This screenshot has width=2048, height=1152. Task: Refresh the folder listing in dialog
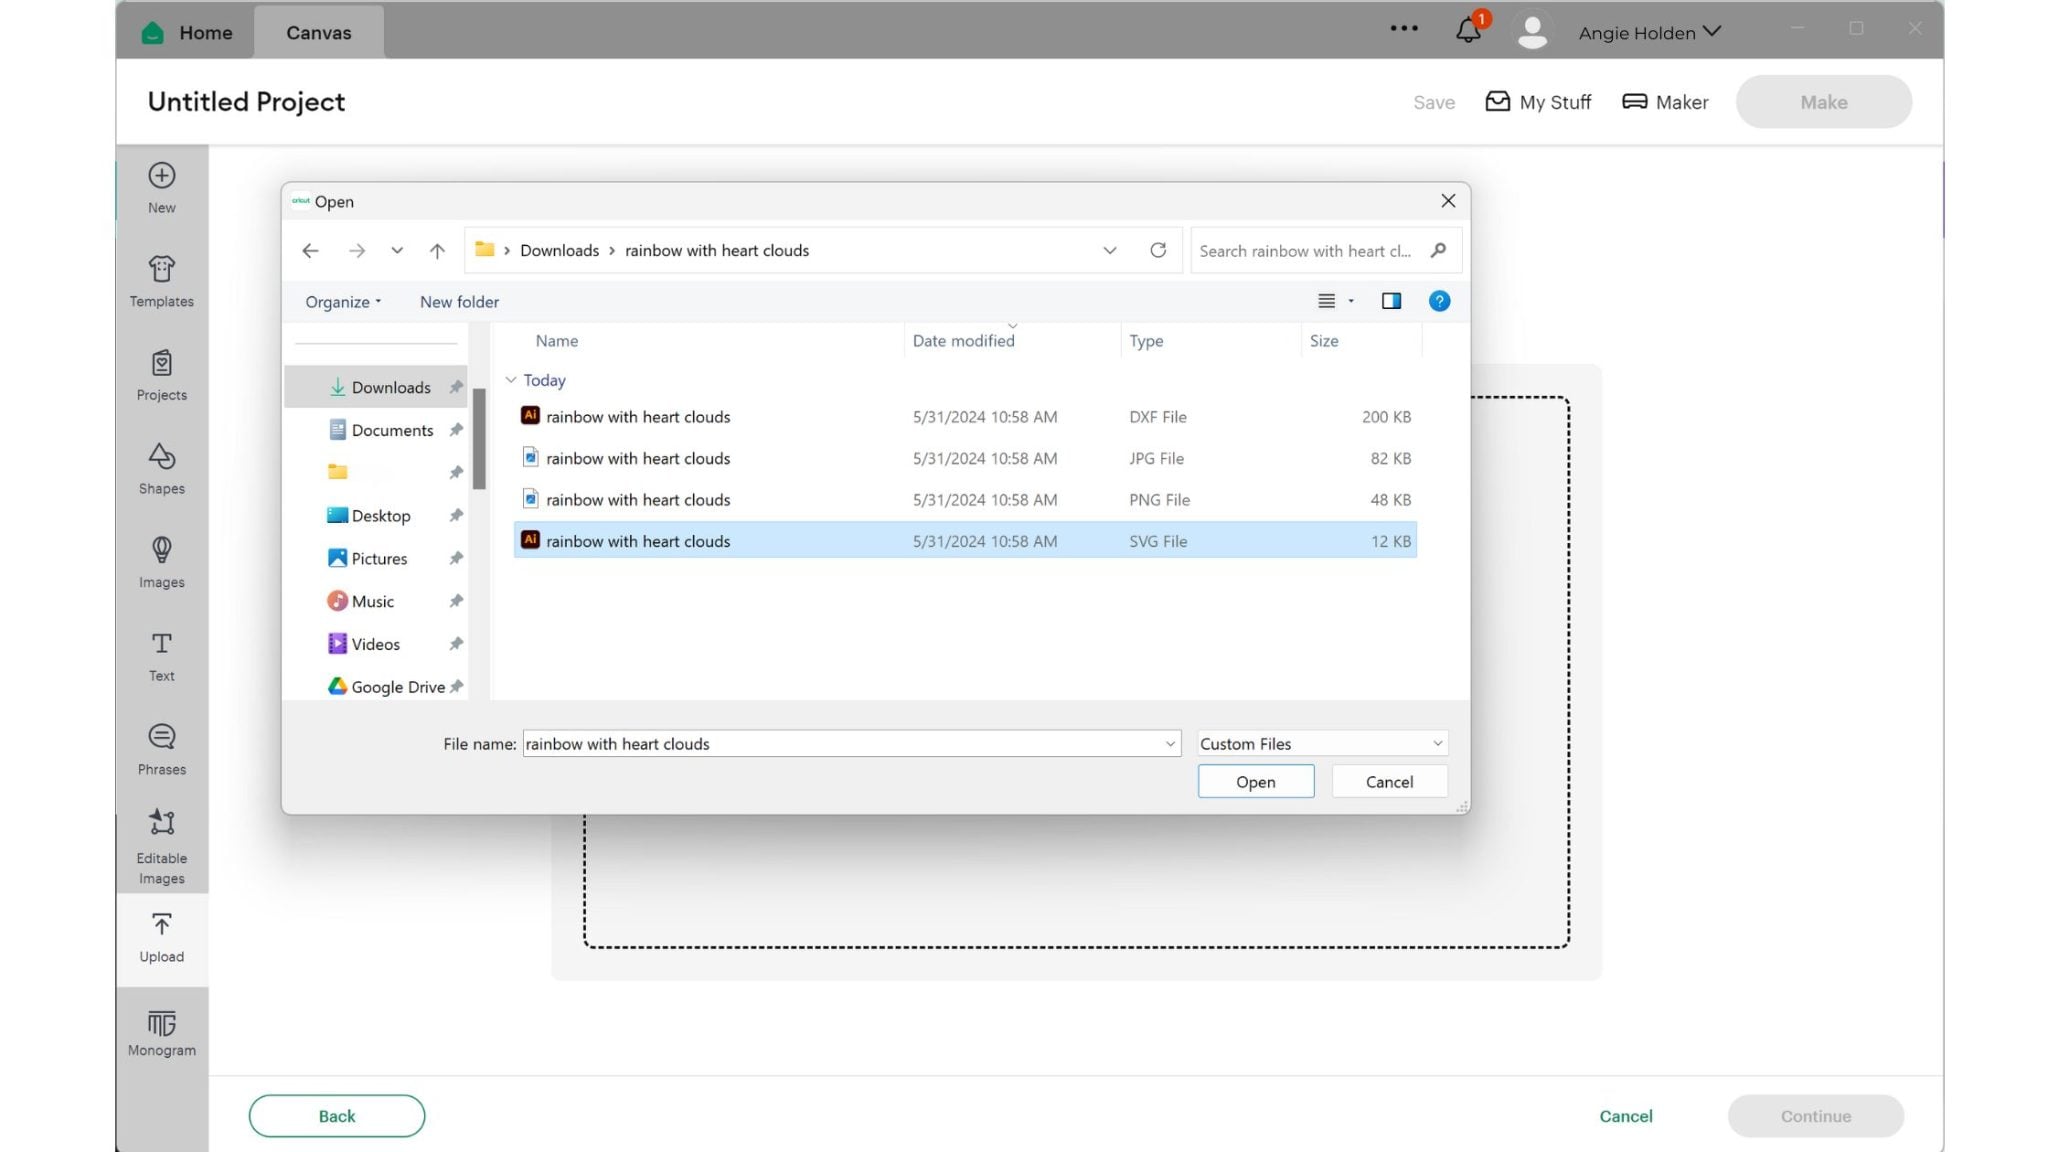coord(1157,250)
